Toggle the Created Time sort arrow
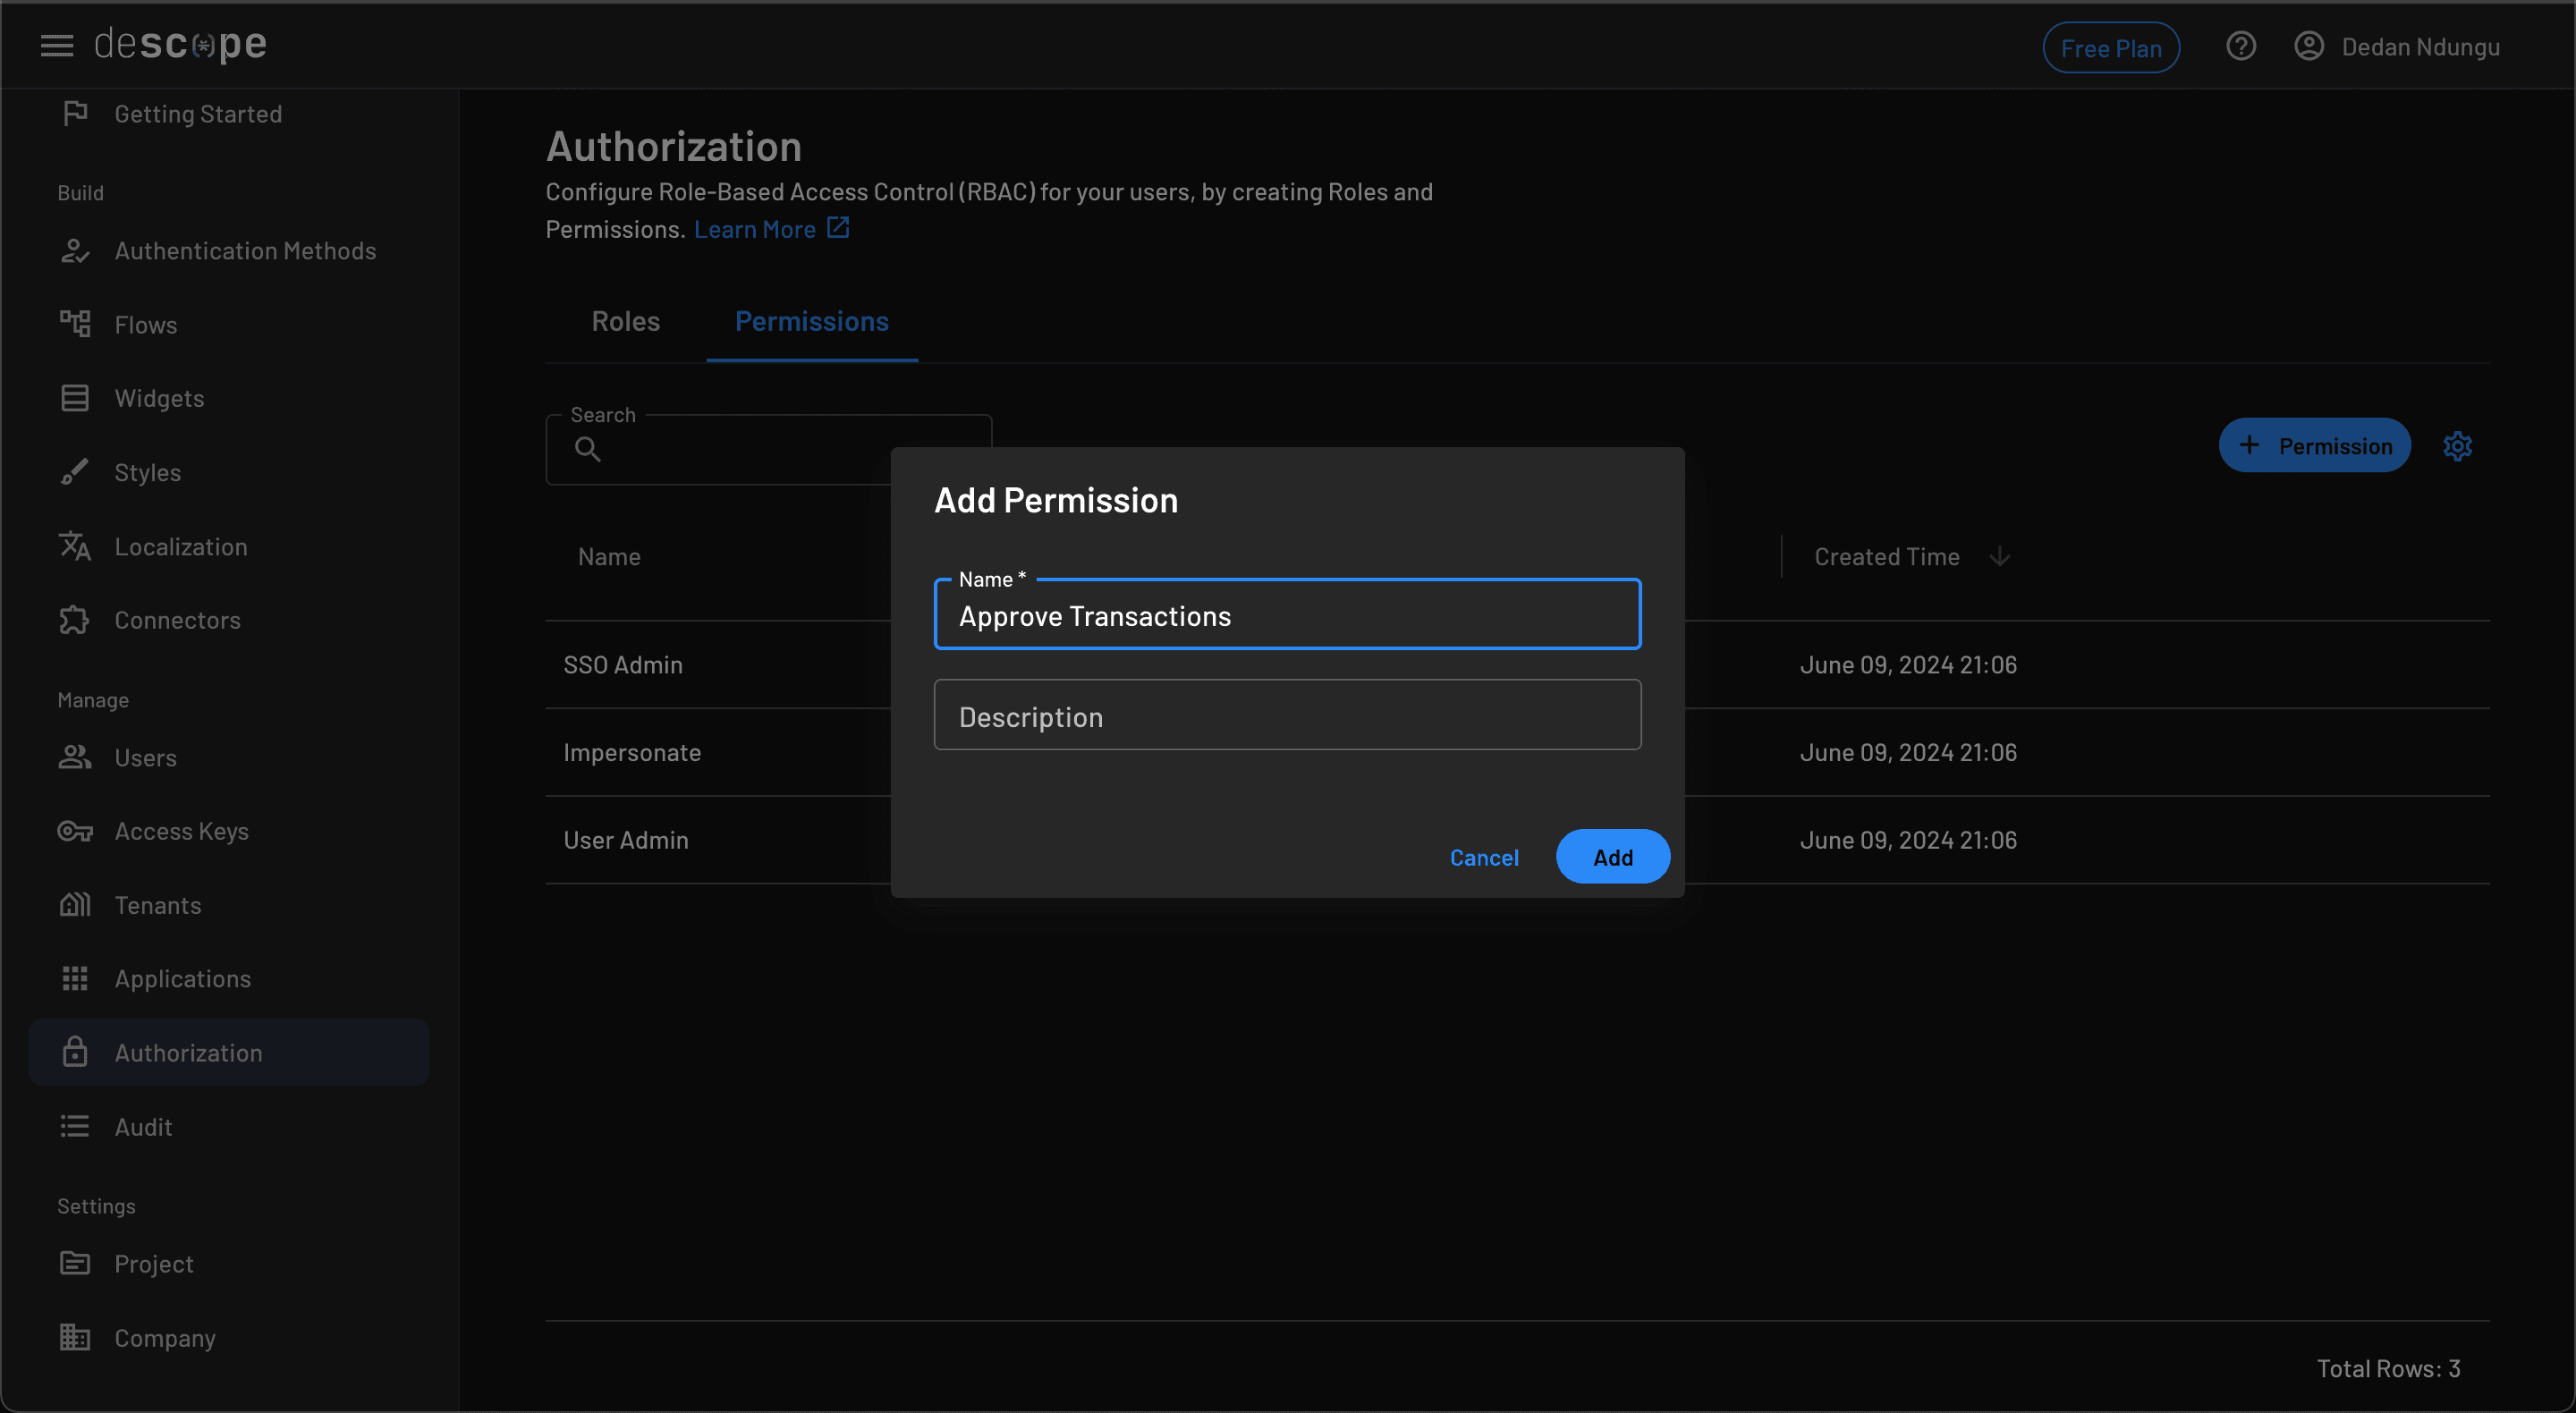Image resolution: width=2576 pixels, height=1413 pixels. point(1999,556)
